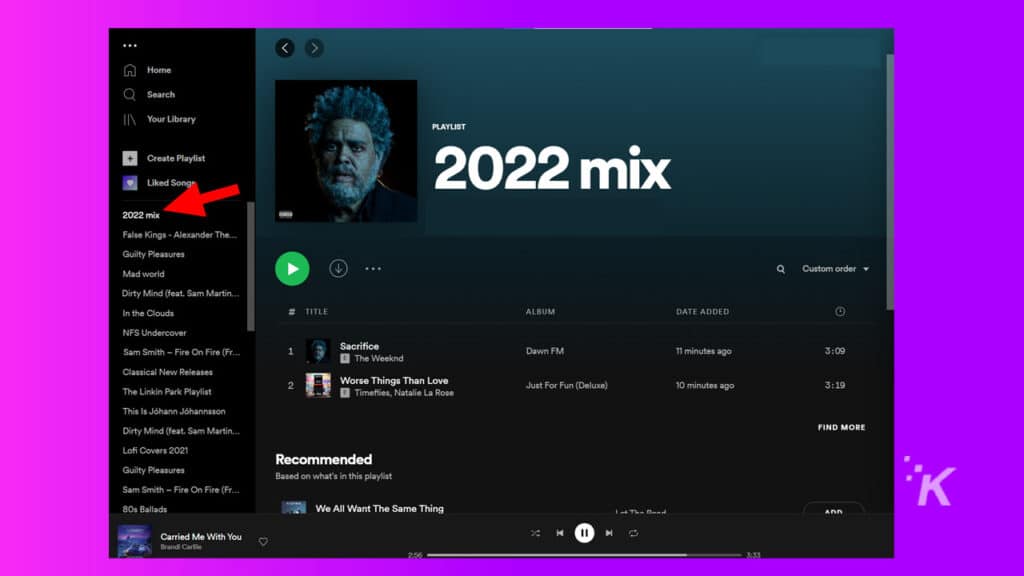
Task: Open more options for 2022 mix playlist
Action: click(x=373, y=268)
